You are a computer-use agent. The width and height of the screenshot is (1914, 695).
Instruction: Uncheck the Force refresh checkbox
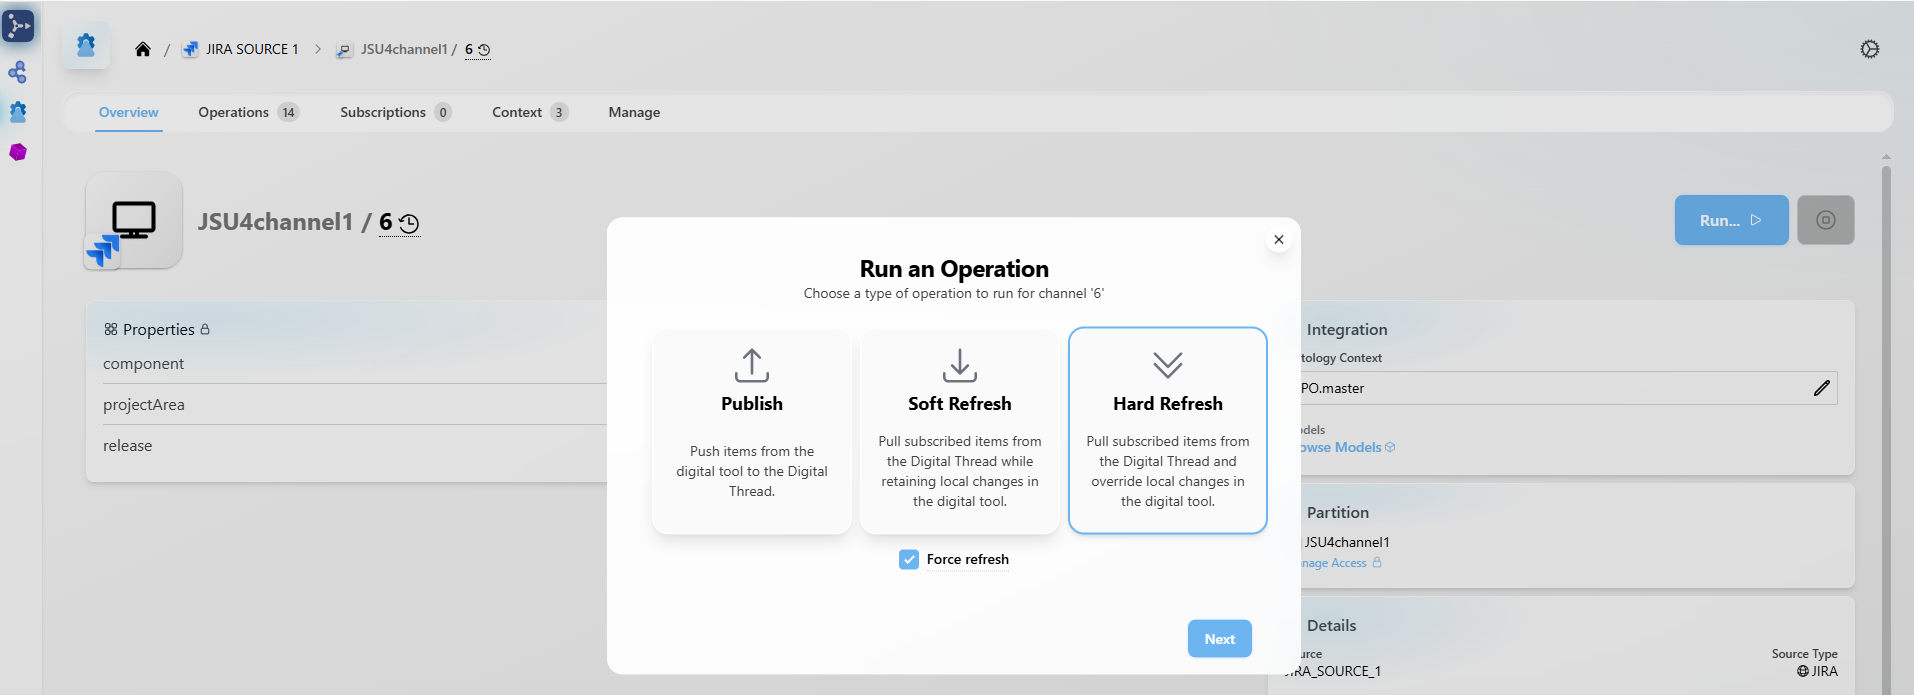point(908,560)
